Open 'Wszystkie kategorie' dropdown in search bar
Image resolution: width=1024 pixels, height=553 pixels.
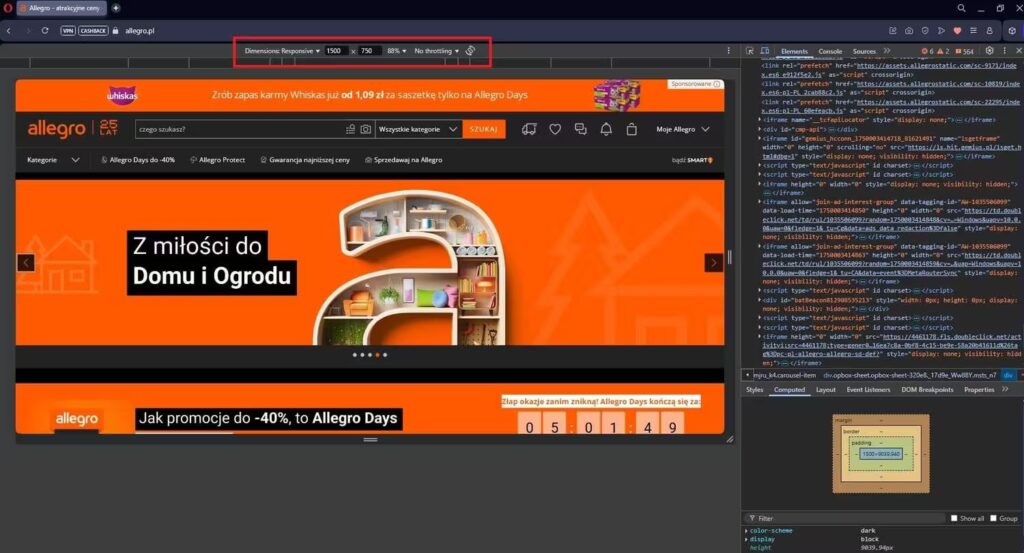click(418, 129)
